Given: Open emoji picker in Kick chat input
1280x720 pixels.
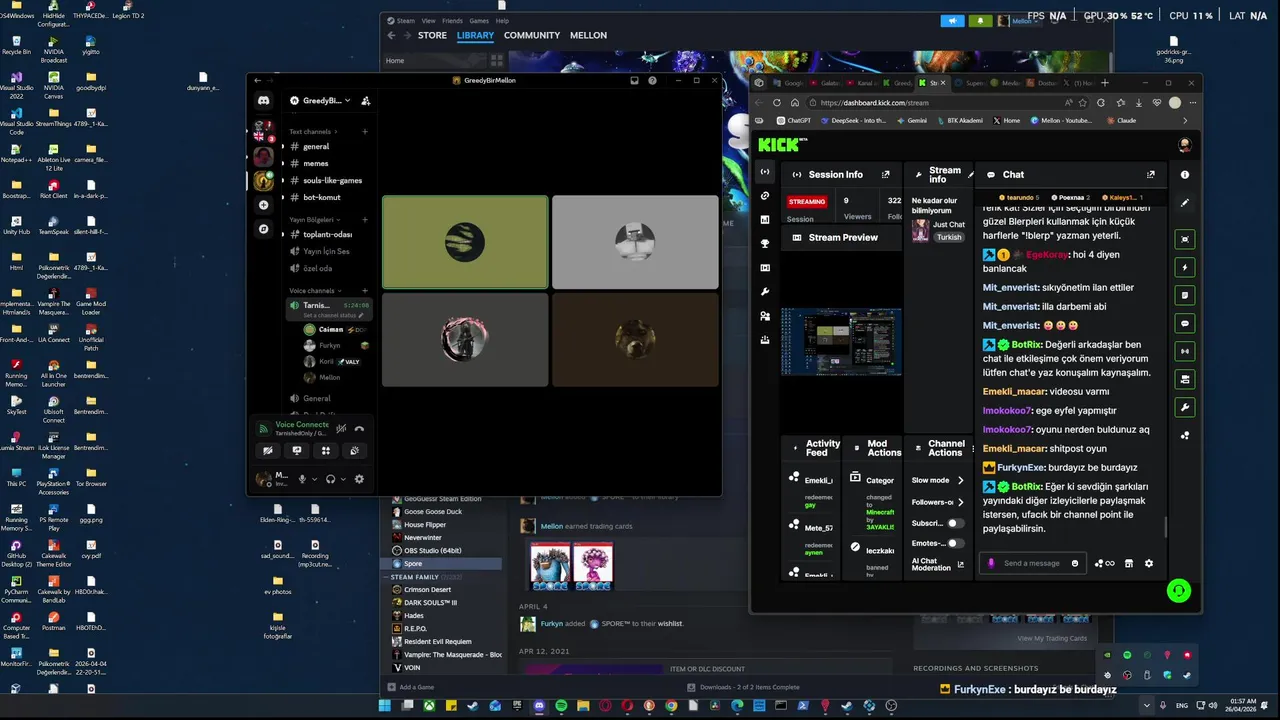Looking at the screenshot, I should tap(1075, 563).
